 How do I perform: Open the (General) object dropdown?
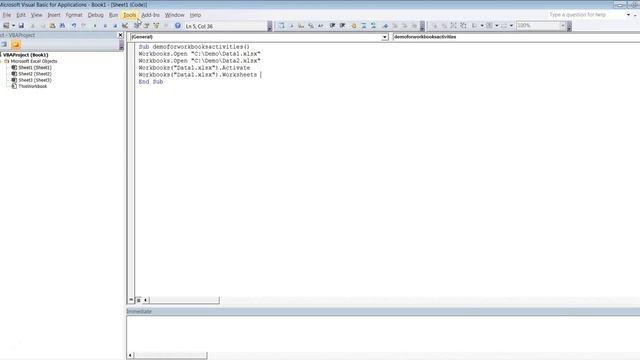(x=384, y=37)
